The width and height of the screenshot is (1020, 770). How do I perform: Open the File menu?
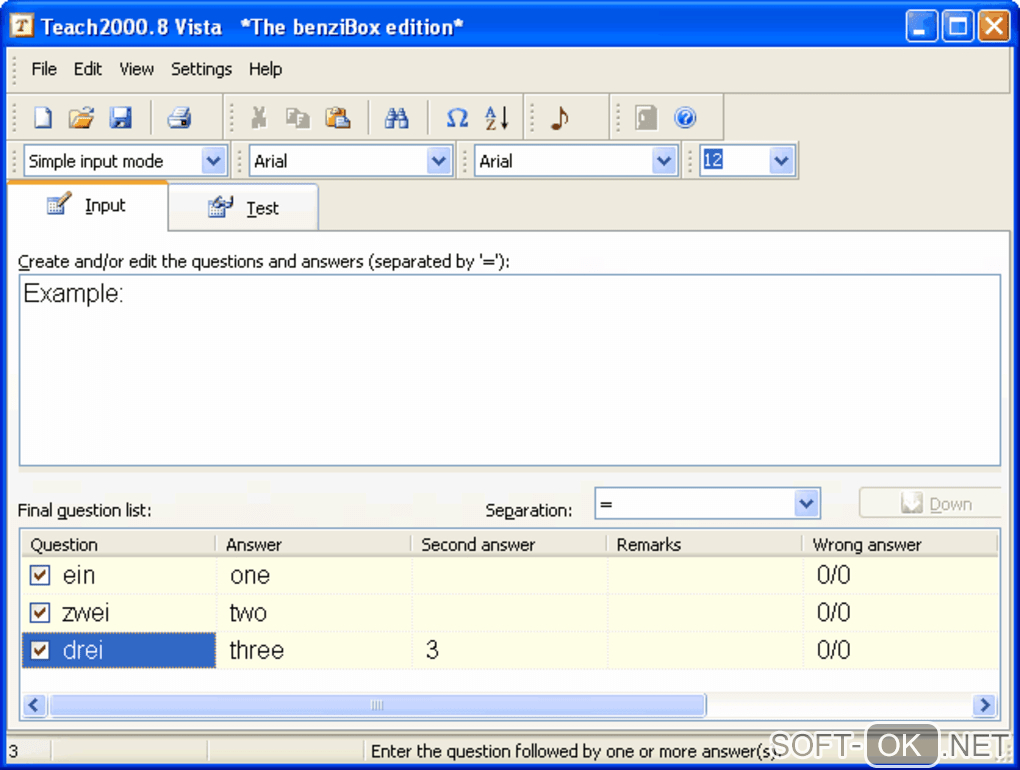point(44,69)
